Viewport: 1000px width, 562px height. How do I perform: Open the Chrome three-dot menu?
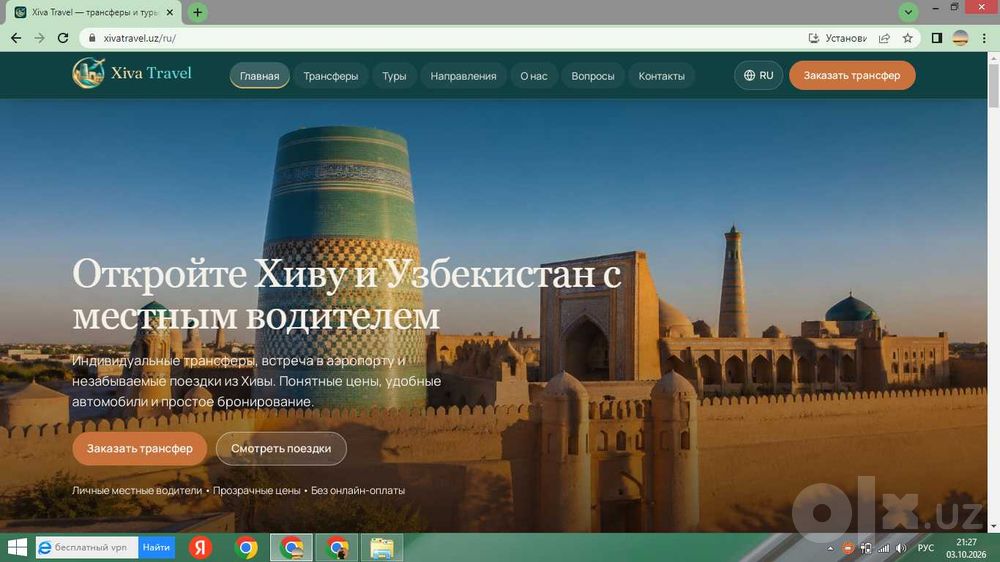(984, 38)
